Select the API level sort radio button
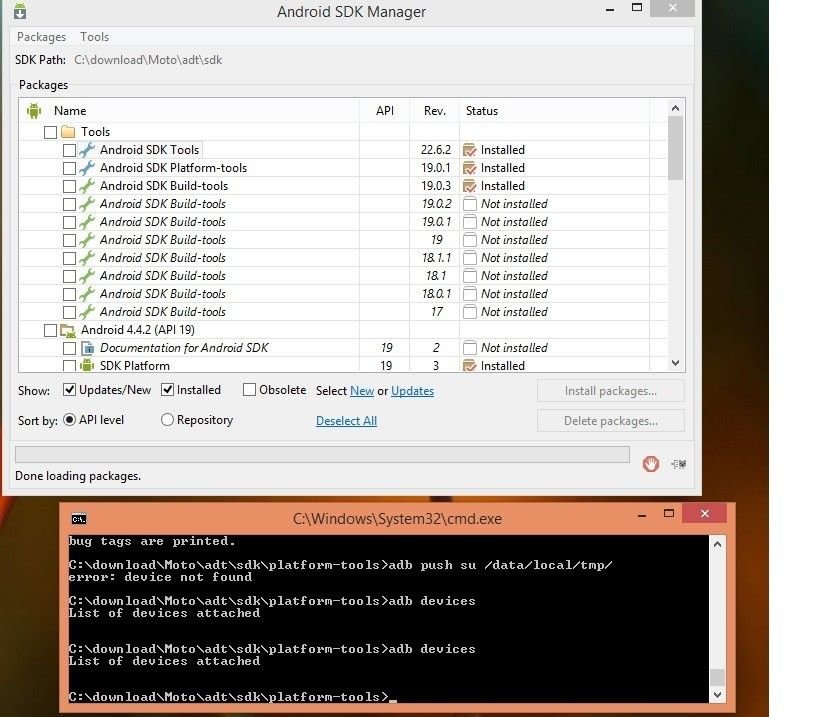The width and height of the screenshot is (819, 717). click(x=69, y=420)
